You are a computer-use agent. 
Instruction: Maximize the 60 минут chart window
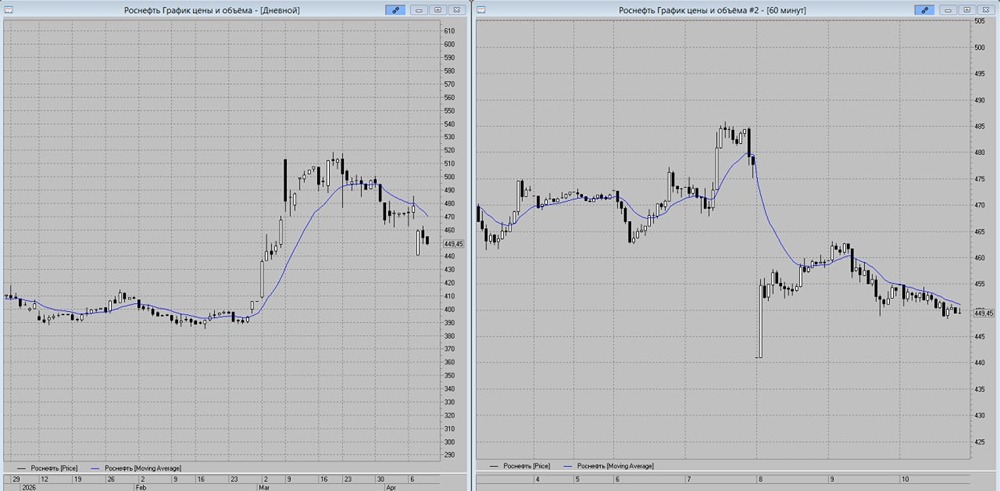pos(967,10)
